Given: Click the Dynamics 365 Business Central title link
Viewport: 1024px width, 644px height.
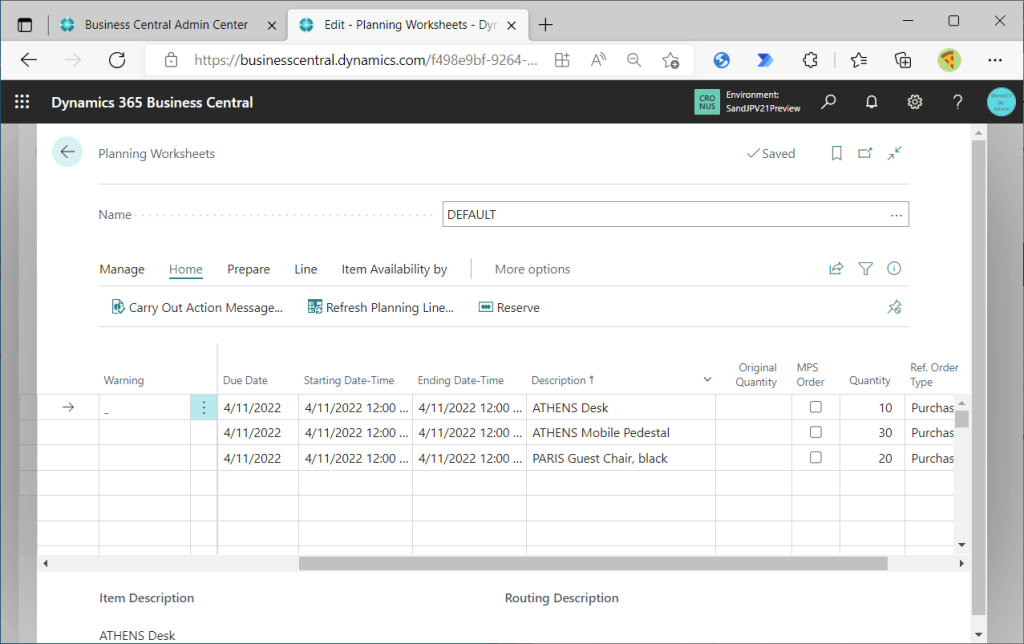Looking at the screenshot, I should pos(152,103).
